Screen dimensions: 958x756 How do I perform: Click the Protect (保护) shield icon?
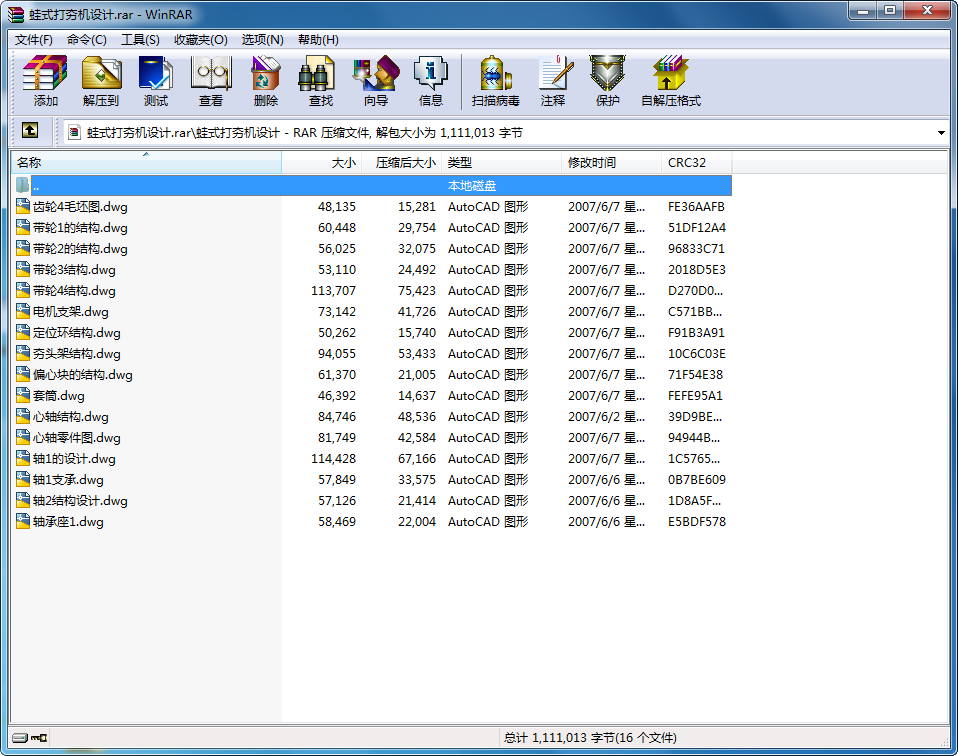click(x=607, y=81)
